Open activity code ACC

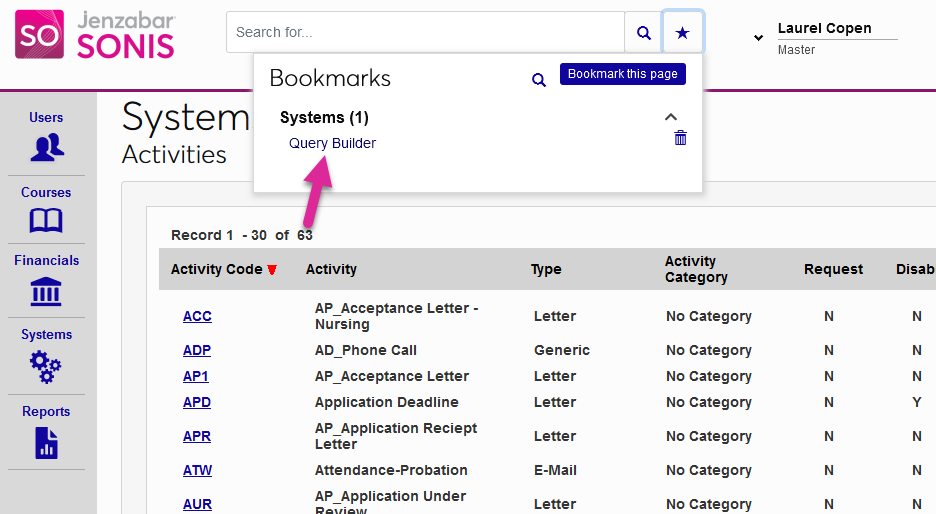coord(197,316)
